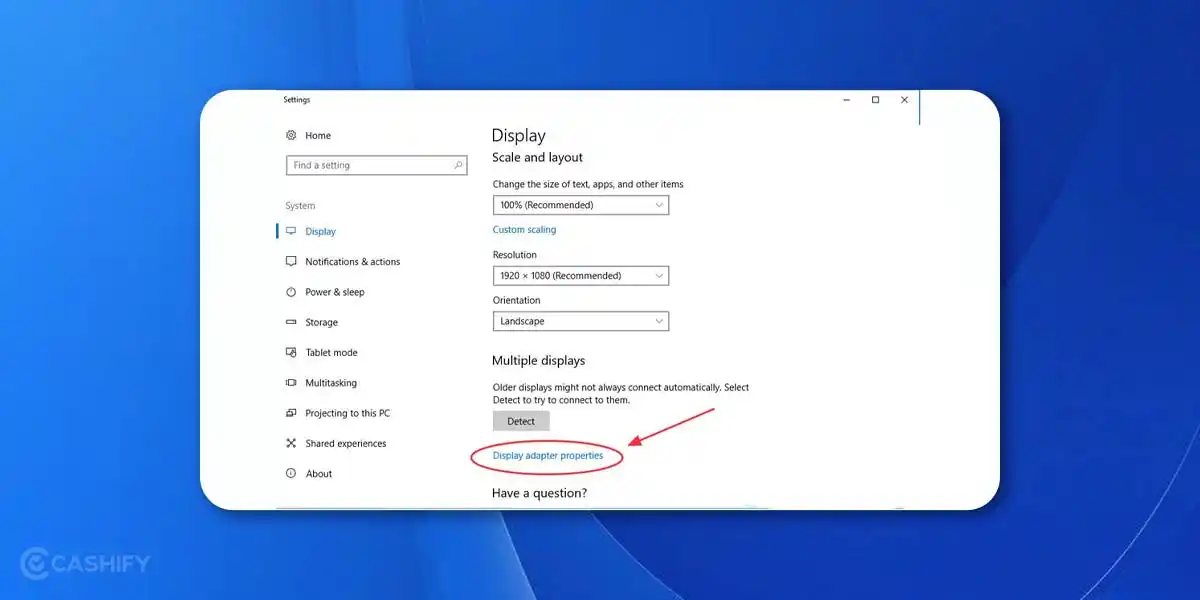Open the About page

[x=319, y=474]
